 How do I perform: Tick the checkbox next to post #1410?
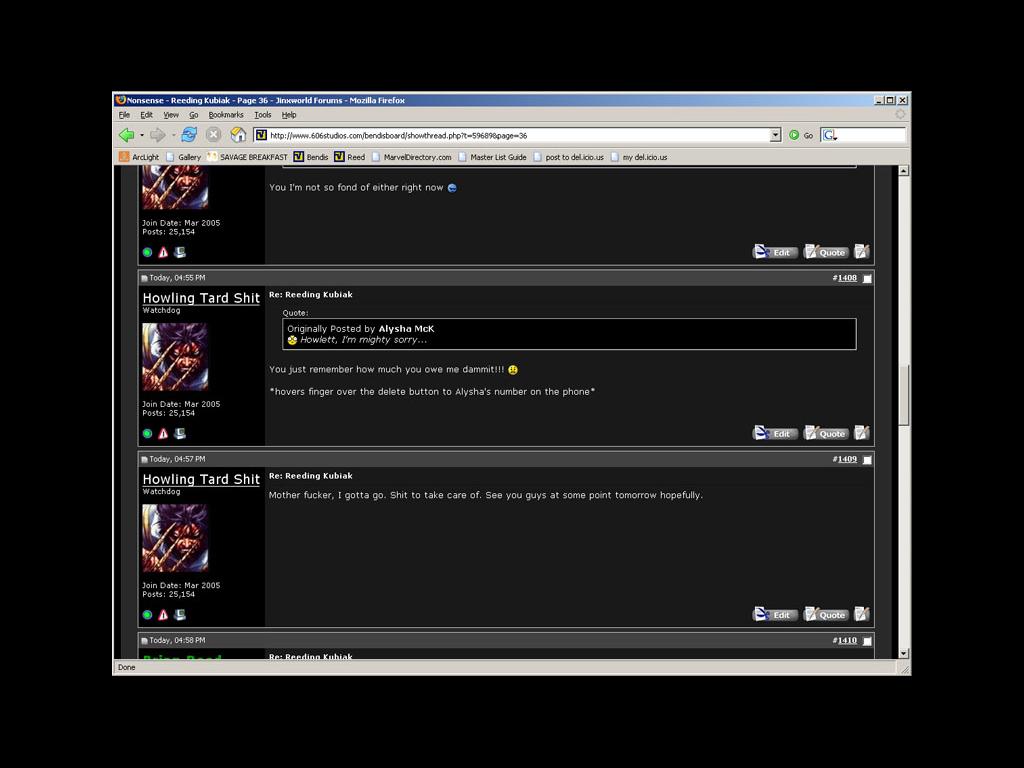pos(867,641)
